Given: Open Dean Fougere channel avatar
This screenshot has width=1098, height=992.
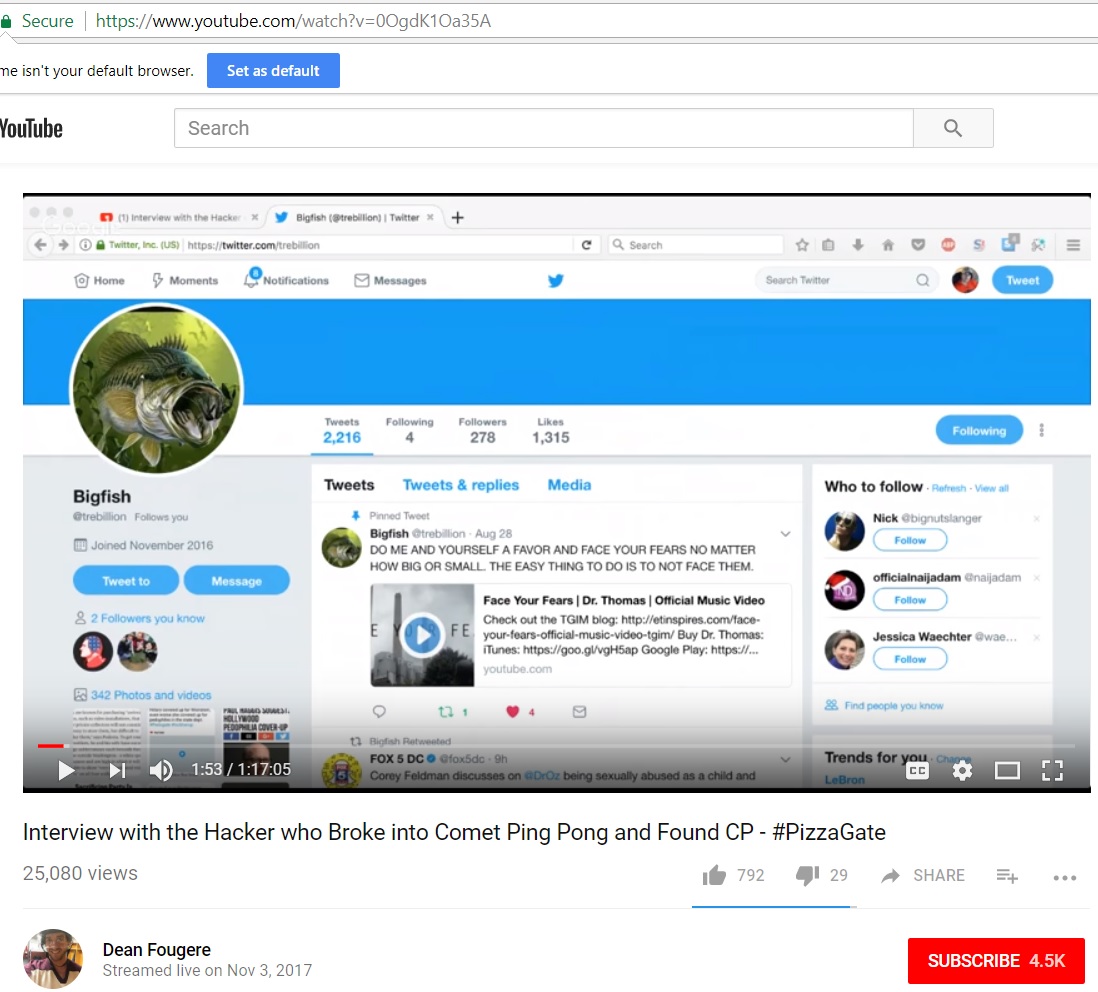Looking at the screenshot, I should click(x=53, y=958).
